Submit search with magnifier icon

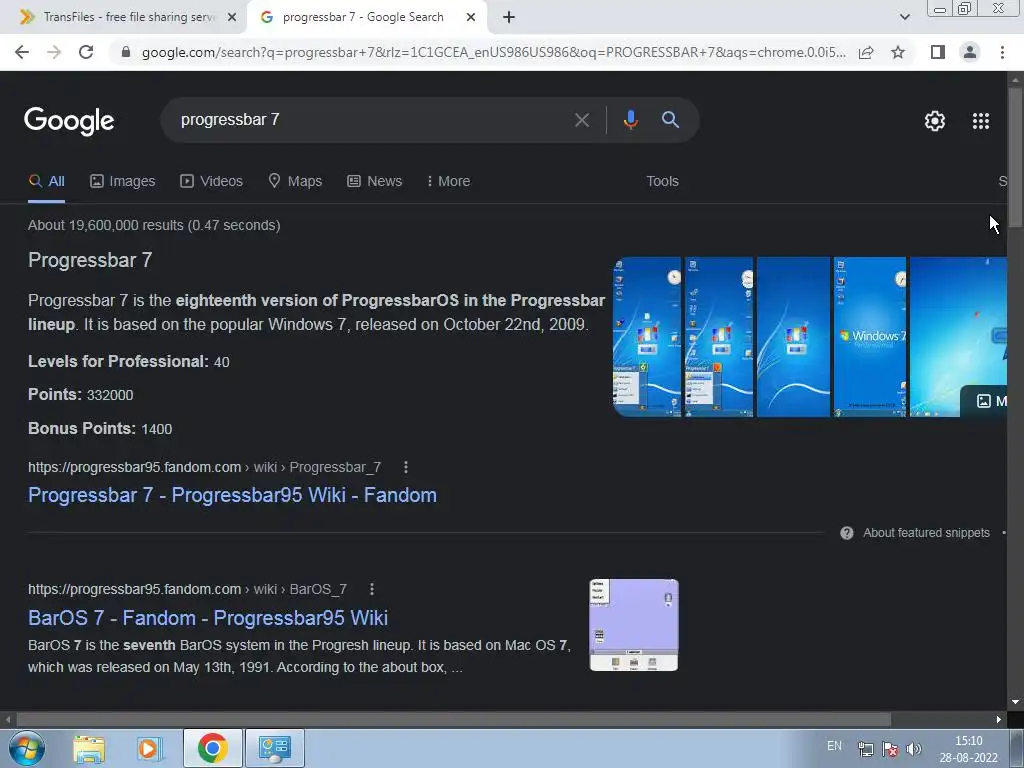click(670, 120)
